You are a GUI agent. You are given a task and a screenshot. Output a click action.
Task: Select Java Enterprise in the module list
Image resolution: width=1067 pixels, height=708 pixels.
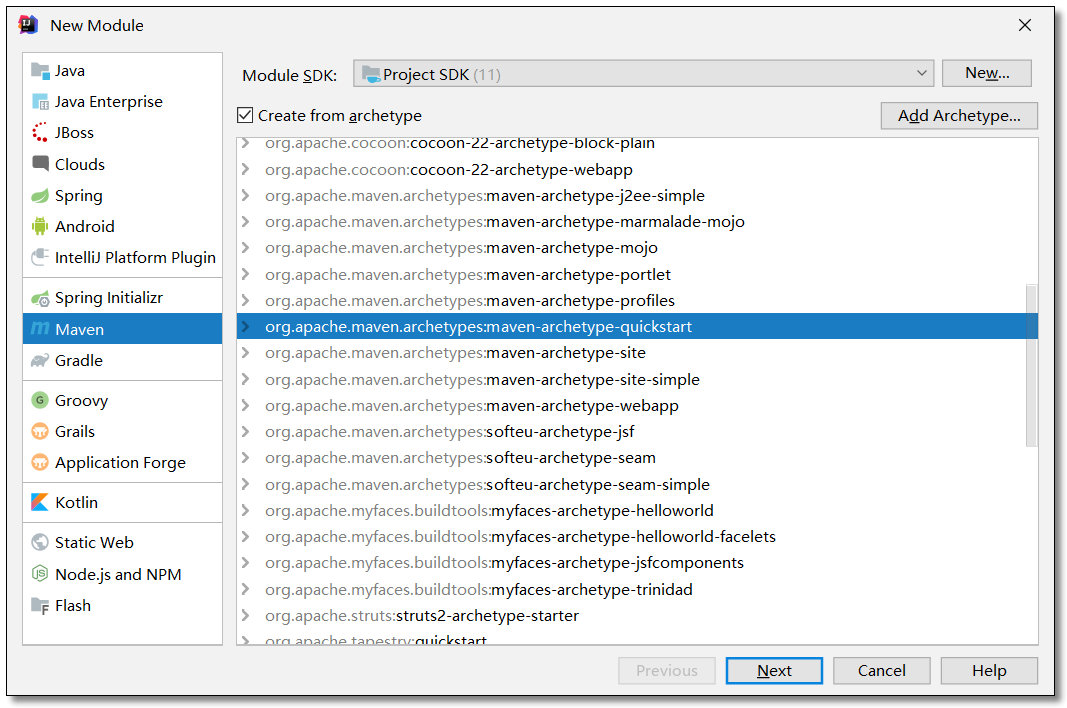pyautogui.click(x=108, y=102)
